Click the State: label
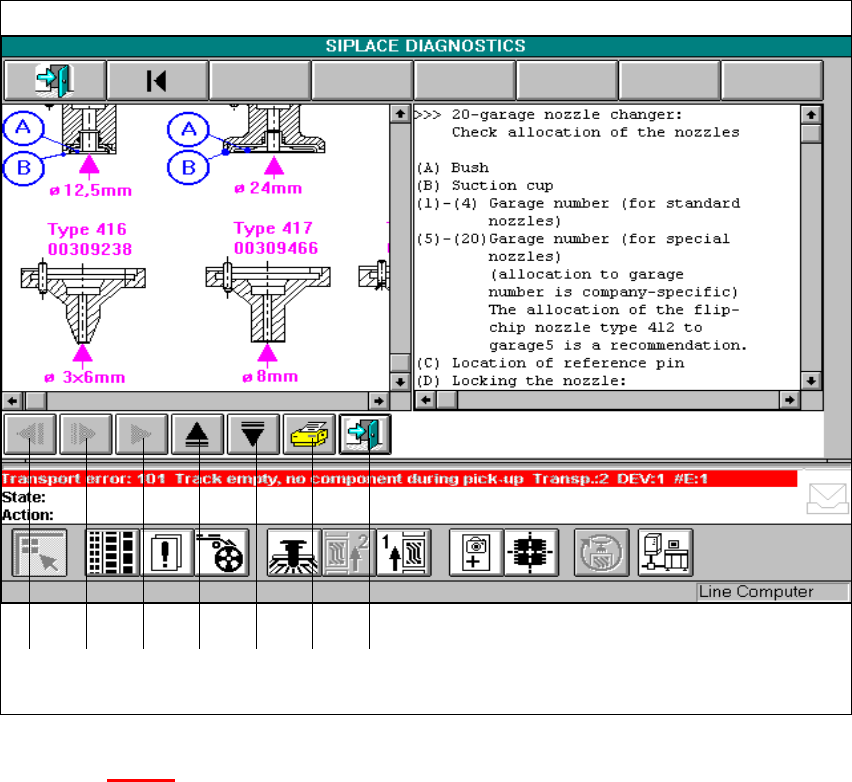Screen dimensions: 852x782 [24, 497]
